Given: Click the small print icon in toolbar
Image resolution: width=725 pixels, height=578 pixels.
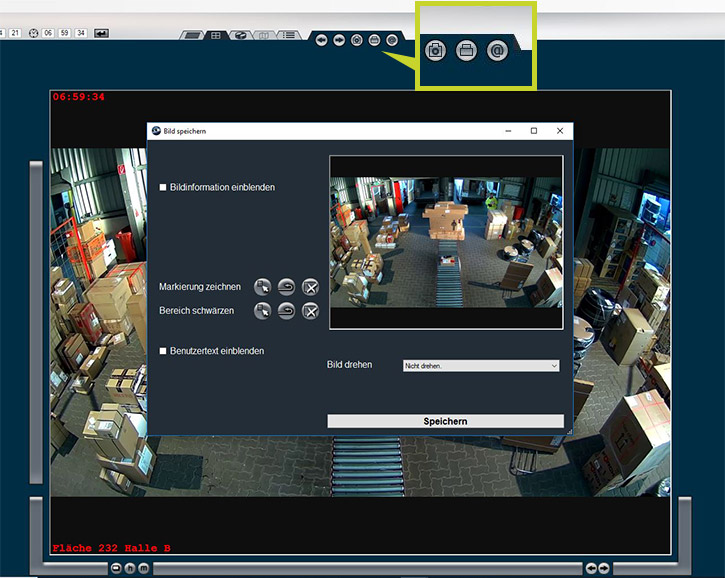Looking at the screenshot, I should tap(374, 41).
